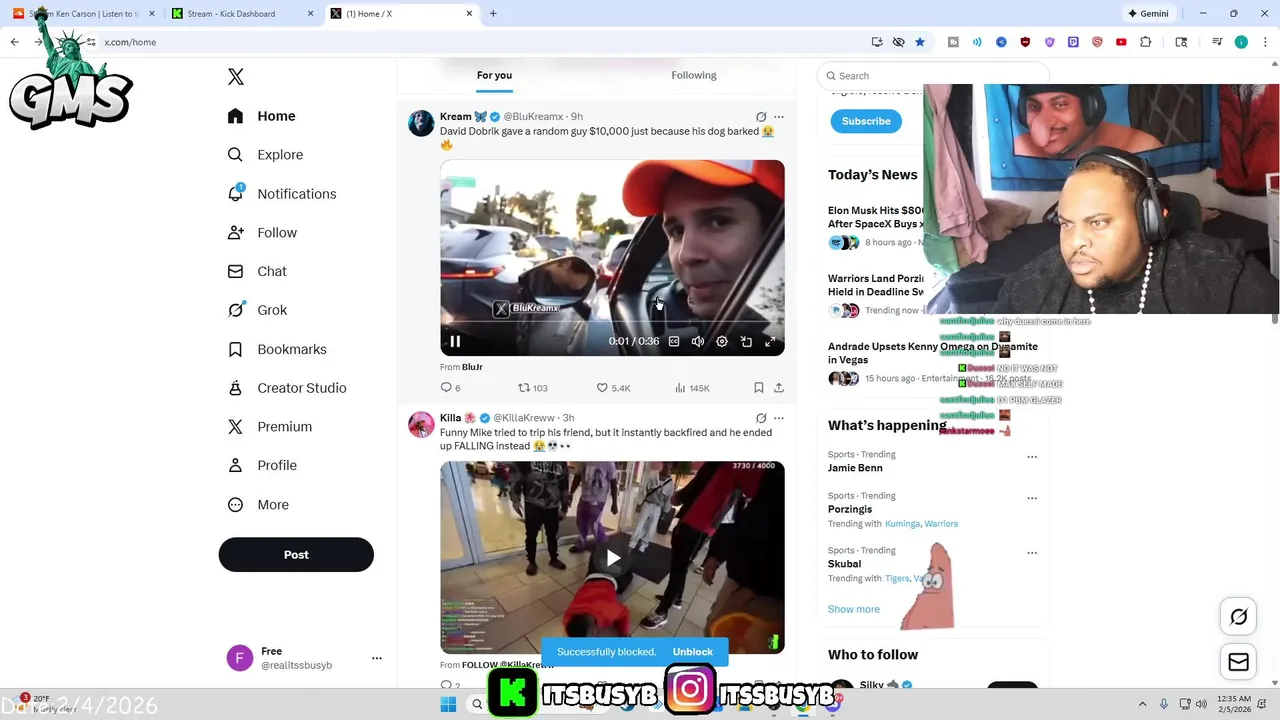
Task: Open Notifications in the sidebar
Action: pyautogui.click(x=282, y=194)
